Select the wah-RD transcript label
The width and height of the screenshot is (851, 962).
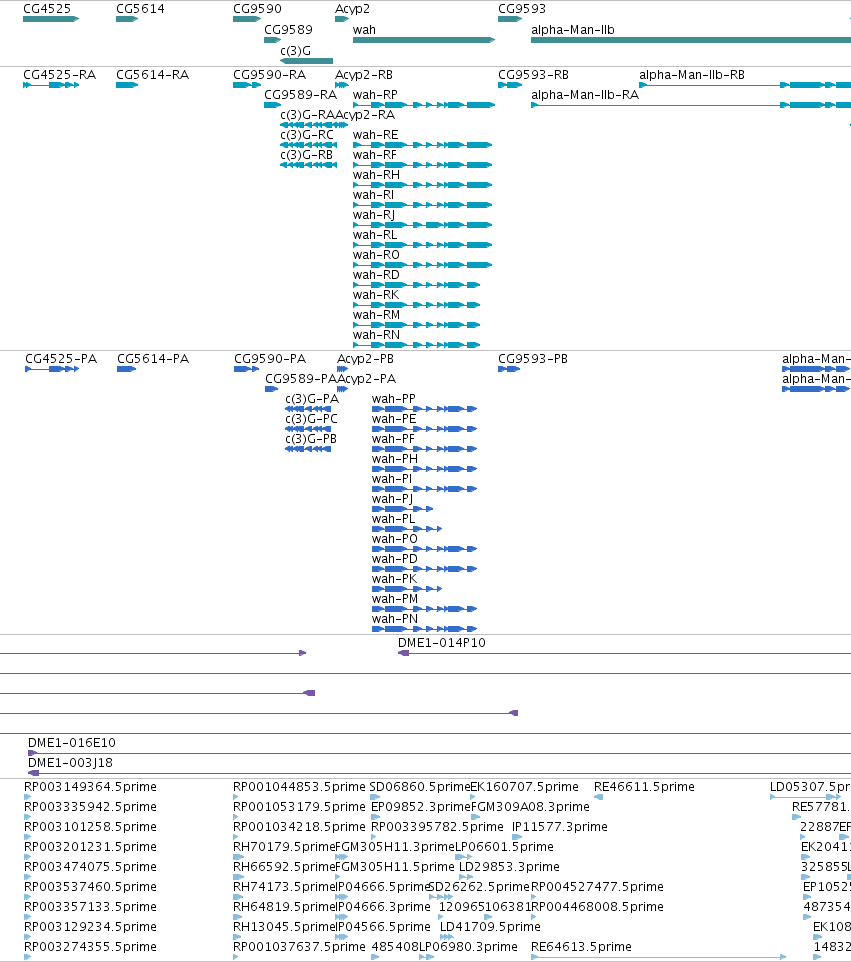click(x=376, y=275)
